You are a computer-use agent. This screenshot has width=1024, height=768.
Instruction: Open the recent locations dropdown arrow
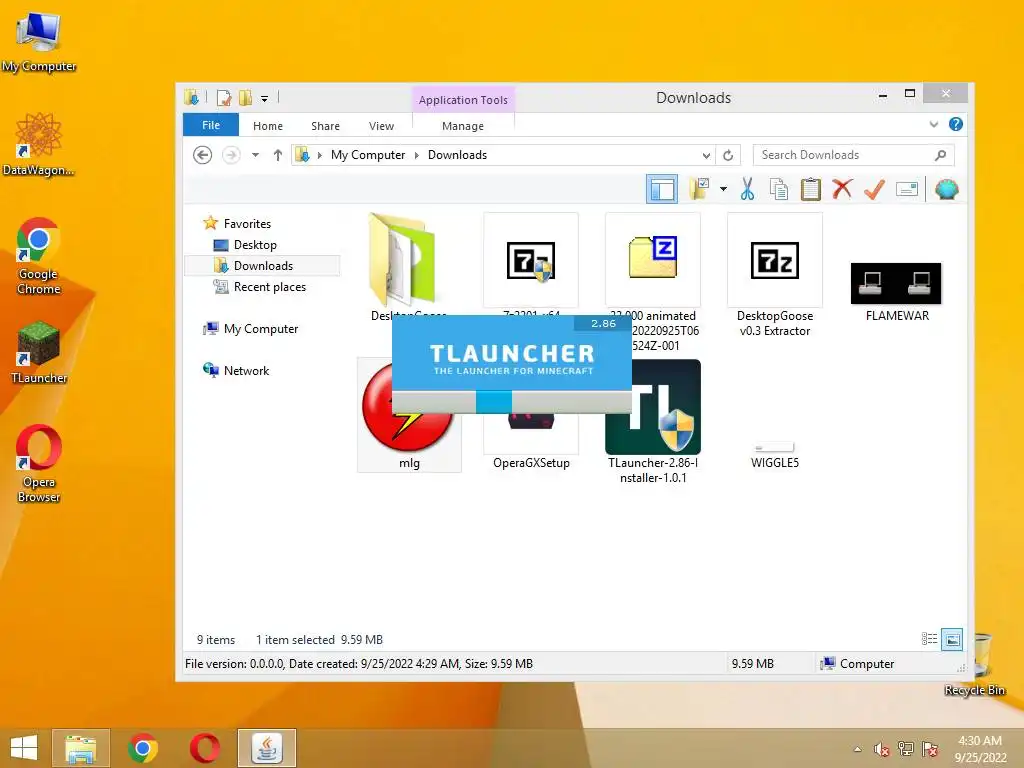coord(255,155)
